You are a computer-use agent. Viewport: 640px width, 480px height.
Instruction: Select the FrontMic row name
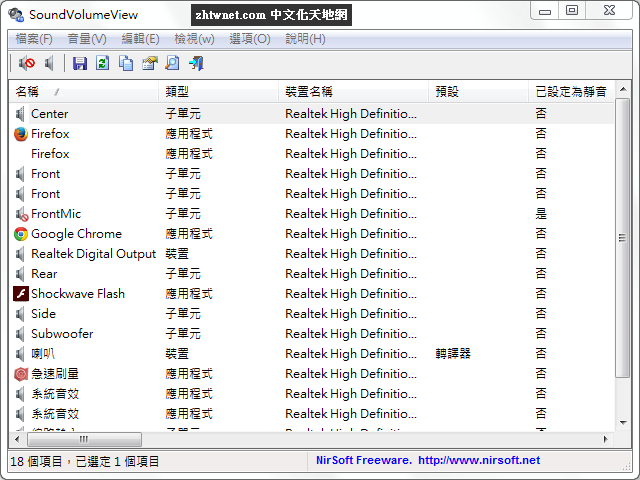click(56, 214)
